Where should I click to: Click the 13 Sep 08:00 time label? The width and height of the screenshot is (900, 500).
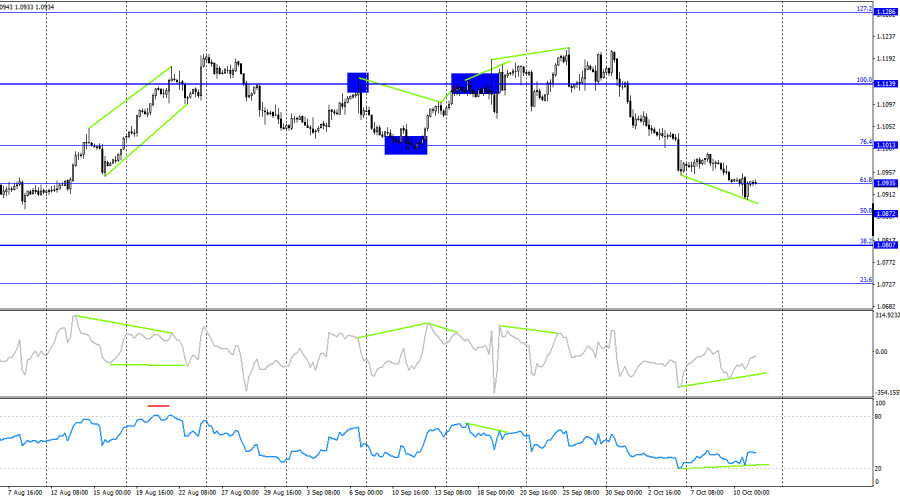point(453,493)
